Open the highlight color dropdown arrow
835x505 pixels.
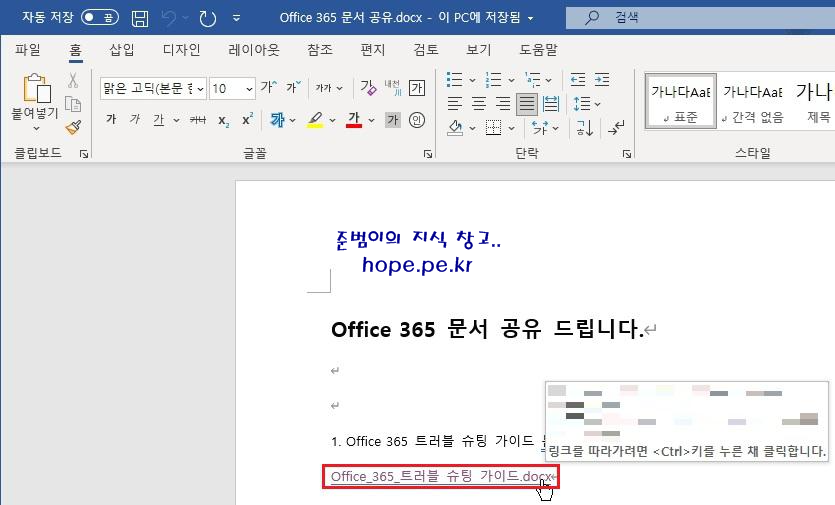point(332,120)
